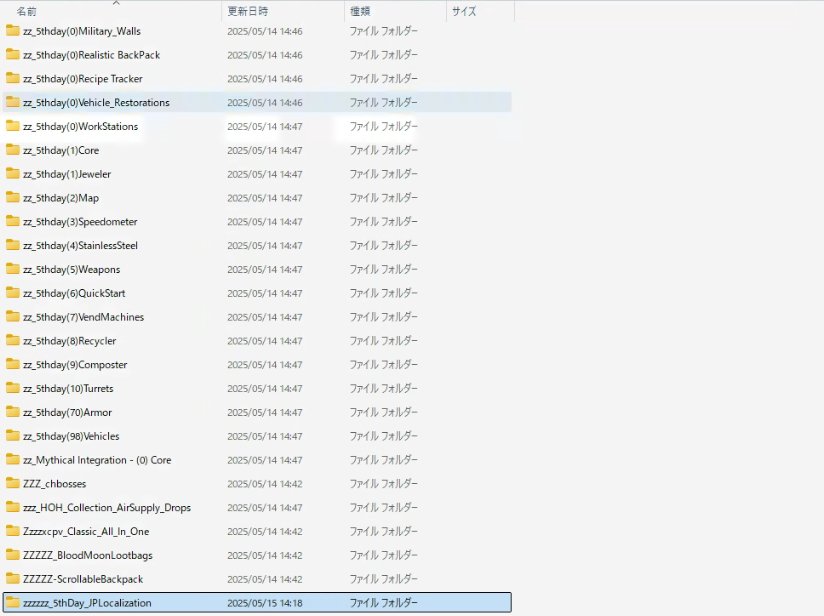This screenshot has height=616, width=824.
Task: Click folder icon of zz_5thday(10)Turrets
Action: pos(13,388)
